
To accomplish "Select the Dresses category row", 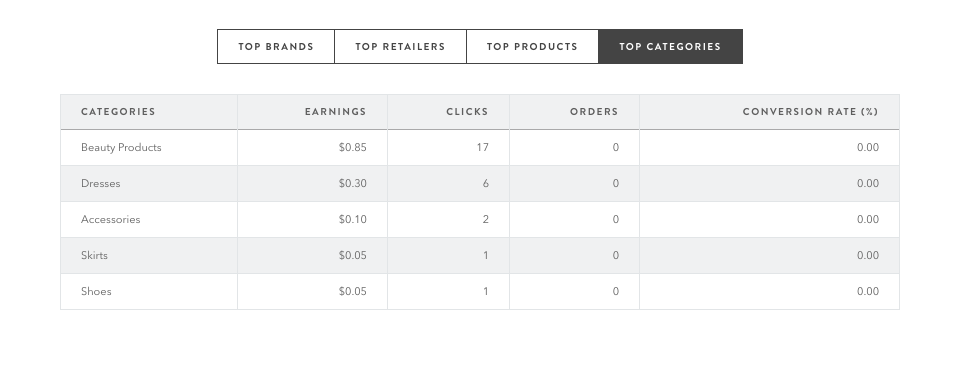I will [x=480, y=184].
